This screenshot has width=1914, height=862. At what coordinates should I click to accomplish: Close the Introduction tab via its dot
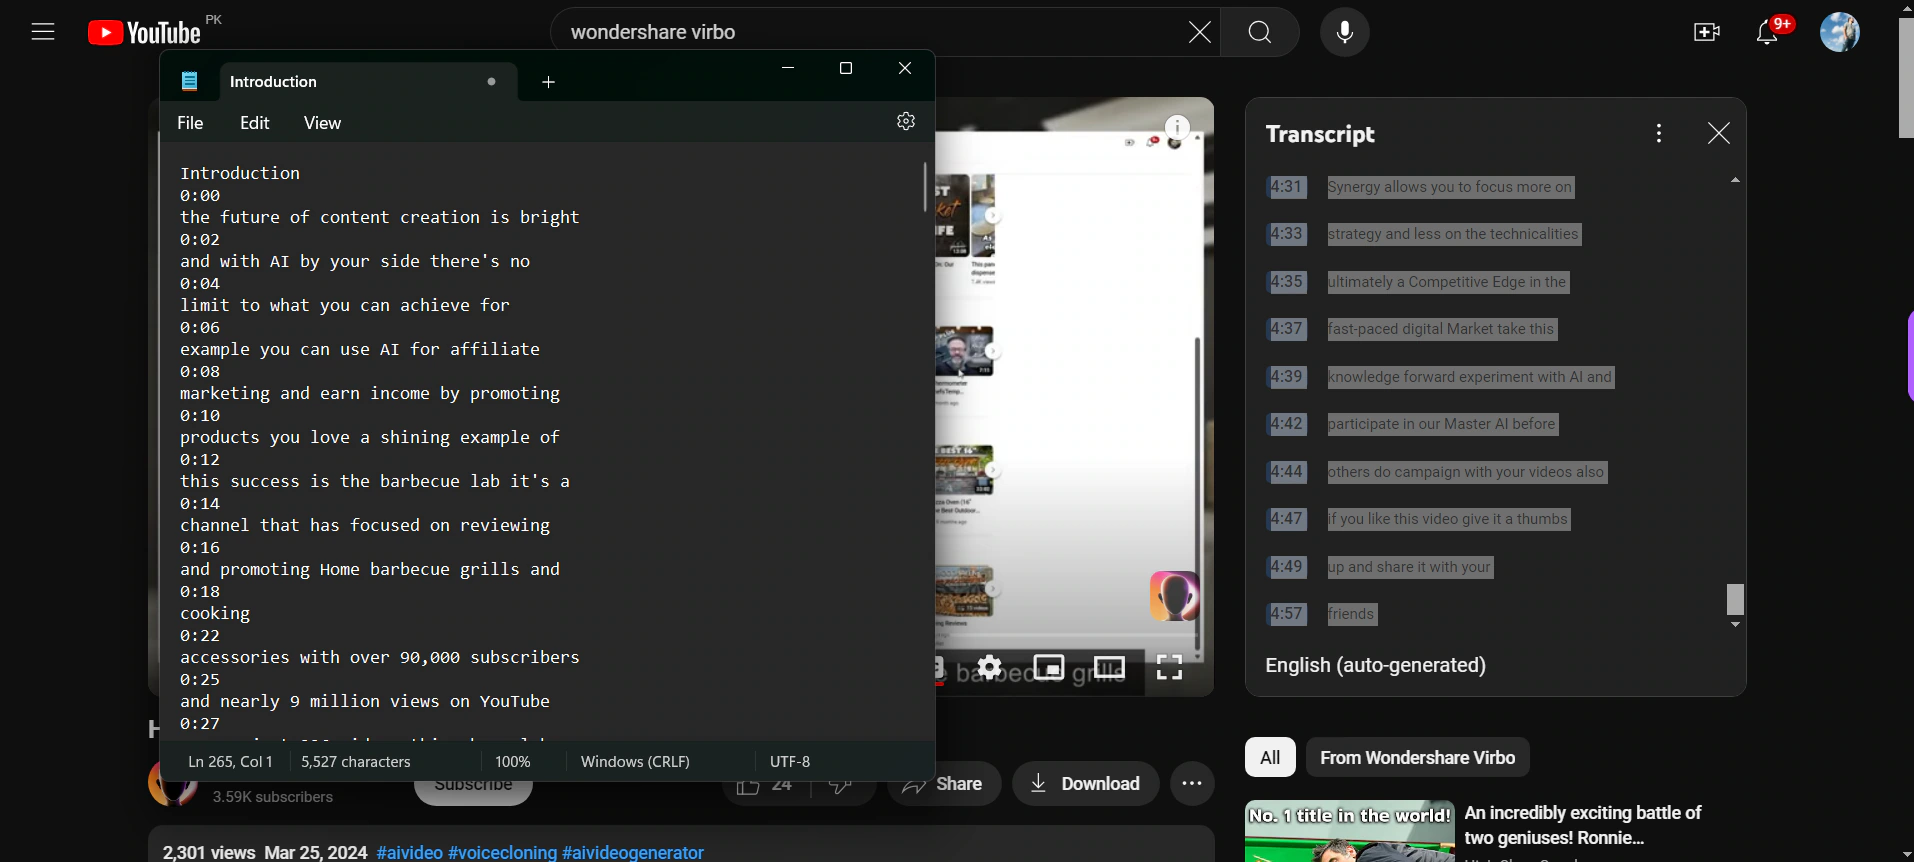point(491,82)
